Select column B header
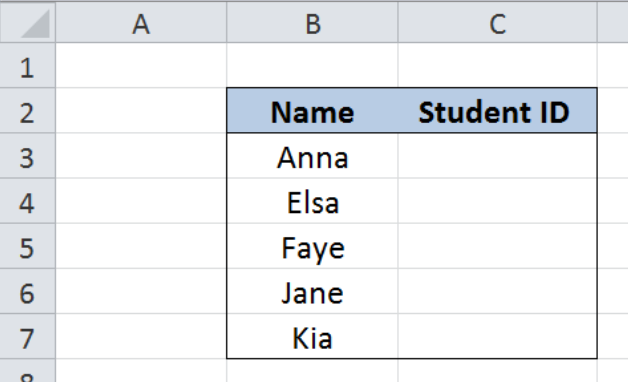The height and width of the screenshot is (382, 628). coord(312,22)
